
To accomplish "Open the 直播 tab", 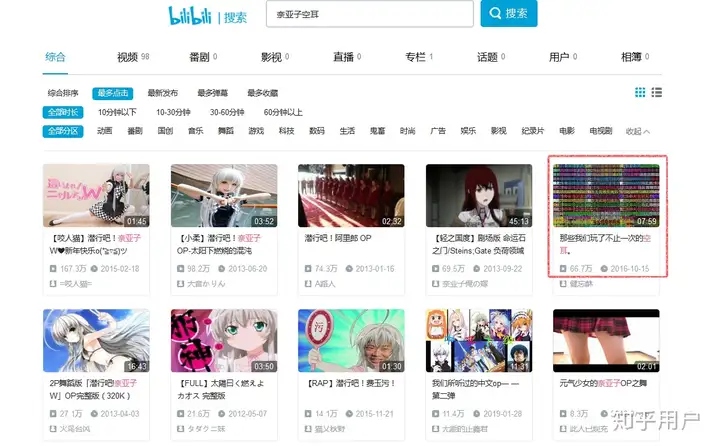I will (x=347, y=57).
